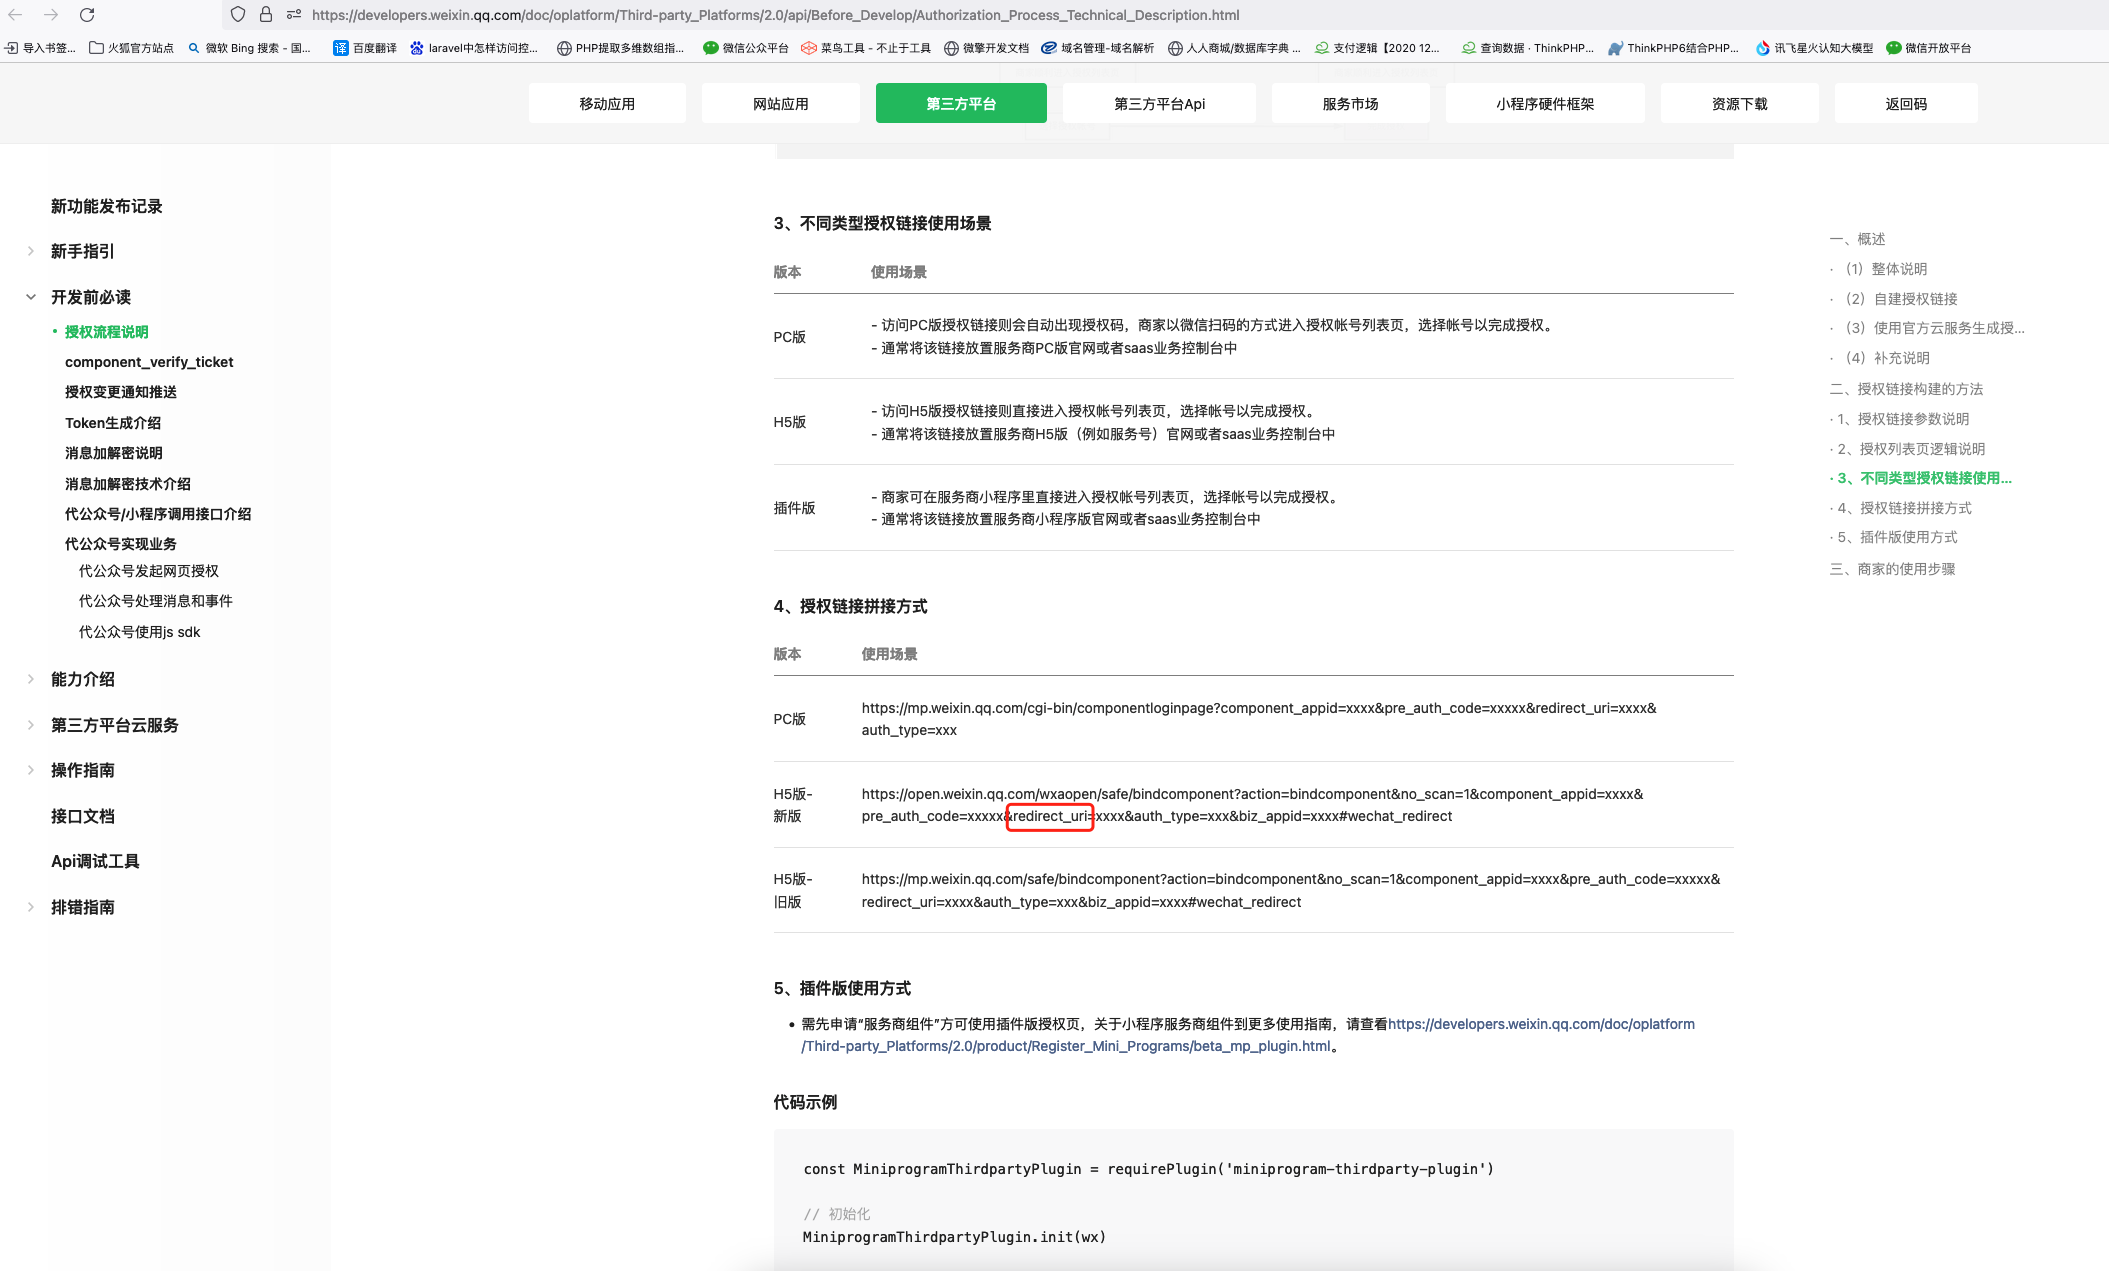Select component_verify_ticket in the sidebar
The height and width of the screenshot is (1271, 2109).
click(x=149, y=362)
